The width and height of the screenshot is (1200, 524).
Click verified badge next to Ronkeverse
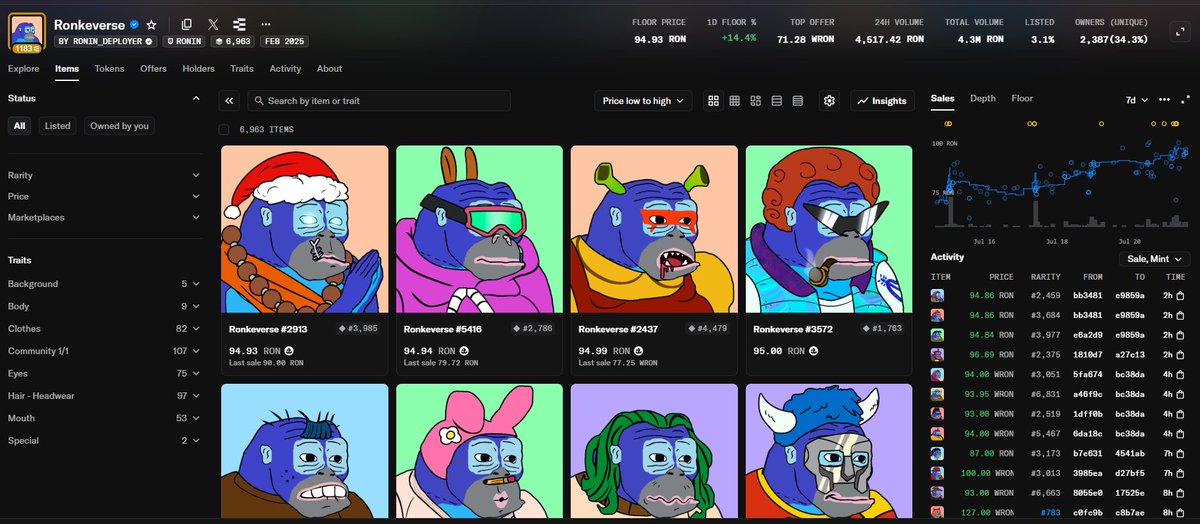click(x=135, y=23)
